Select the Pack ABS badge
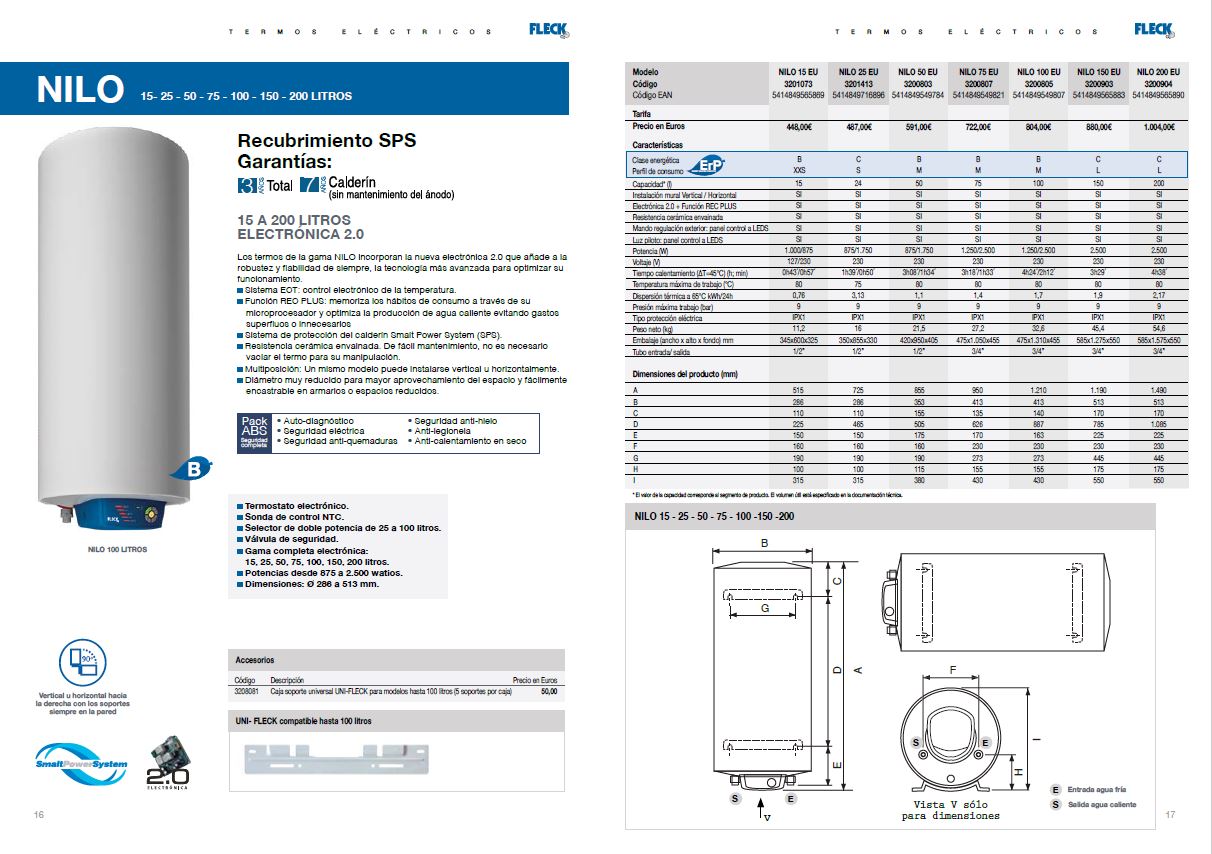Screen dimensions: 1212x854 254,432
